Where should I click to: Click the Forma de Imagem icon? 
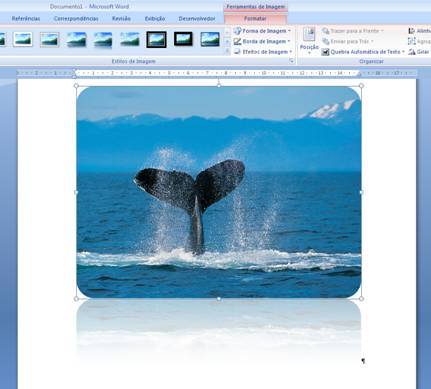pos(237,31)
